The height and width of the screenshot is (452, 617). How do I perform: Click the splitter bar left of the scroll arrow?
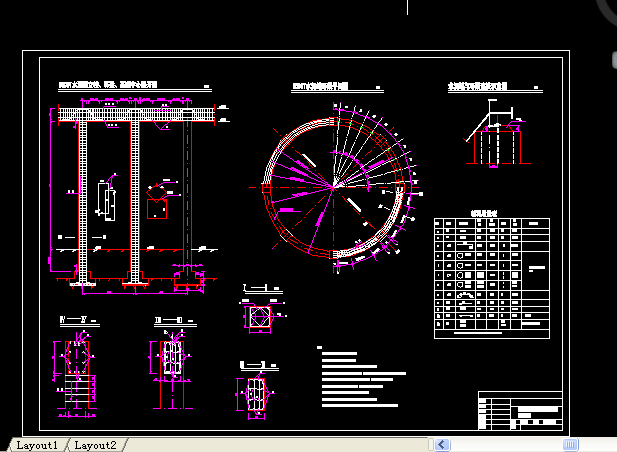(x=430, y=445)
